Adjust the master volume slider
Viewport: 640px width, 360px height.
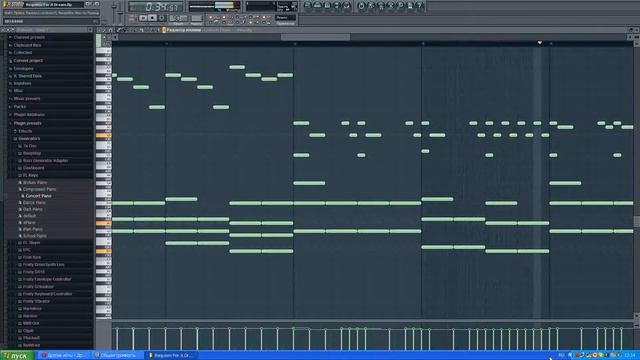114,7
